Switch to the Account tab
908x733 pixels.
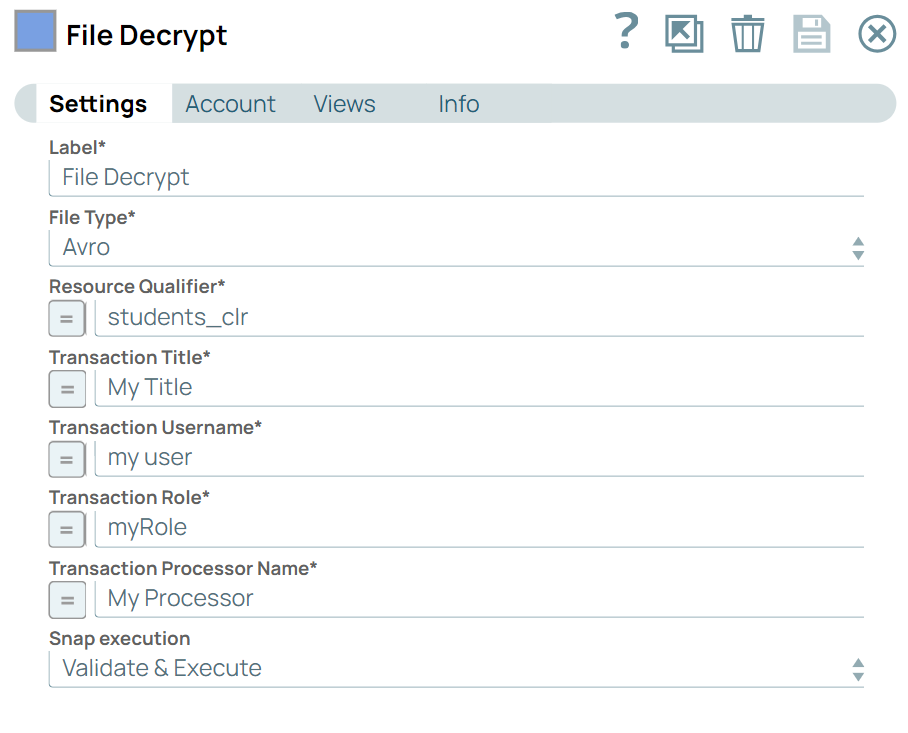[x=230, y=104]
